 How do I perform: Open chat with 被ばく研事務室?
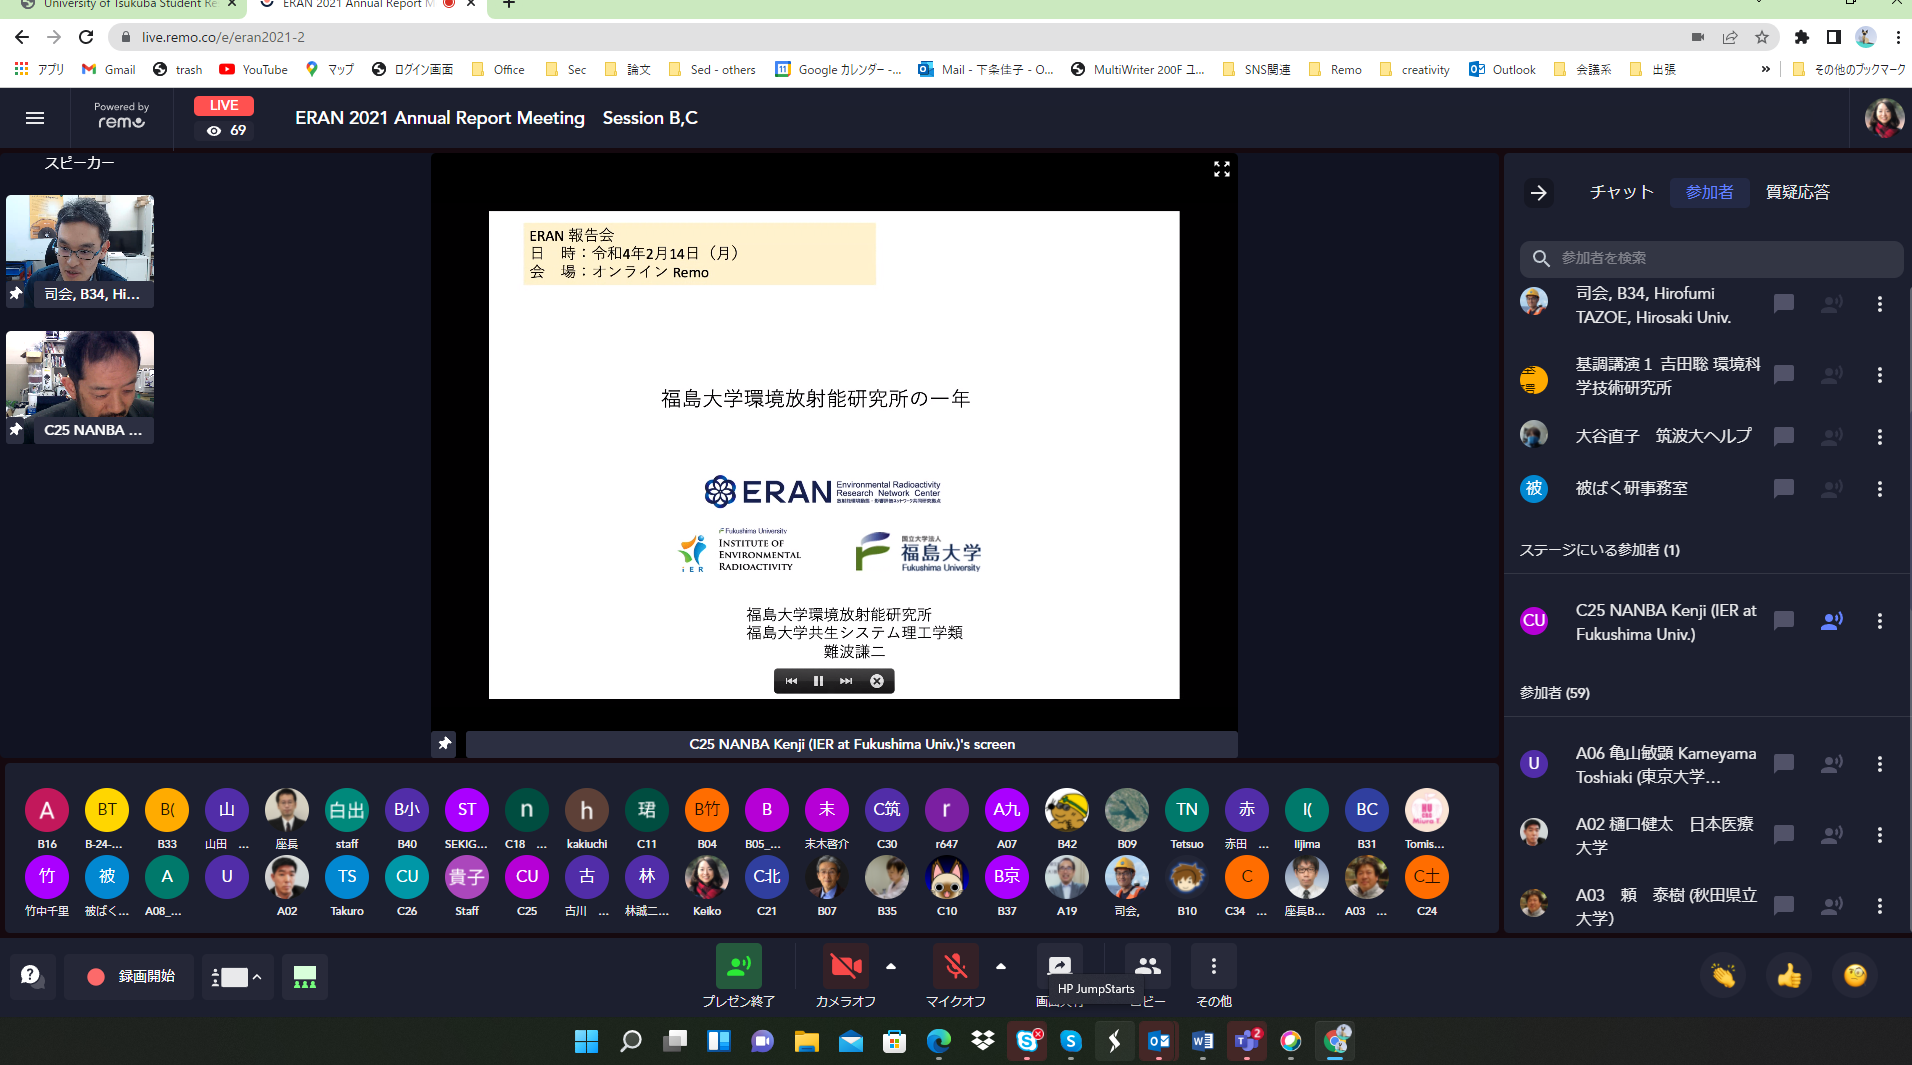click(1784, 488)
